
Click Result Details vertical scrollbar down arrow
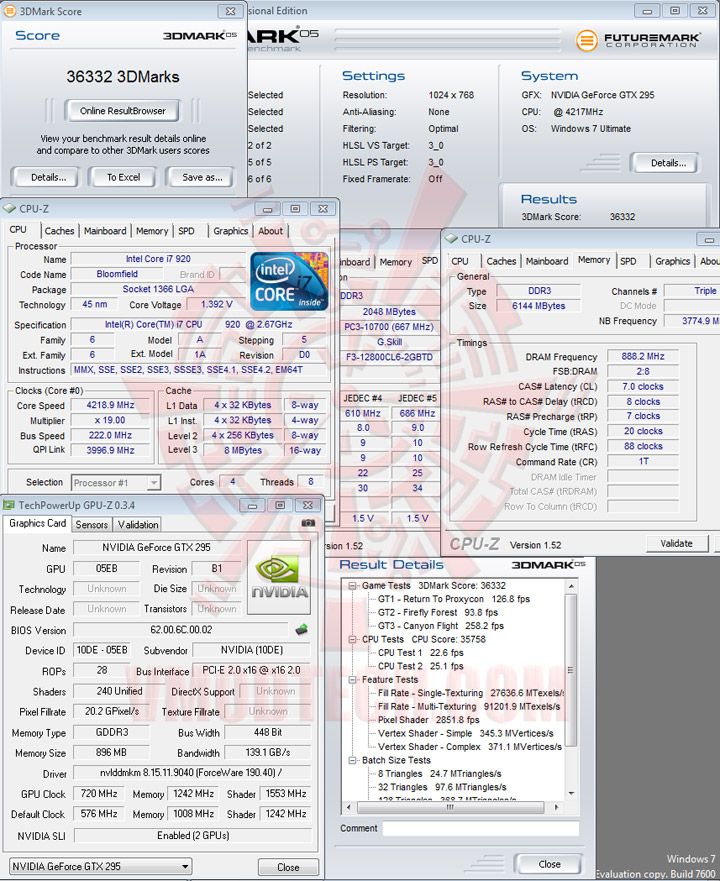click(572, 793)
